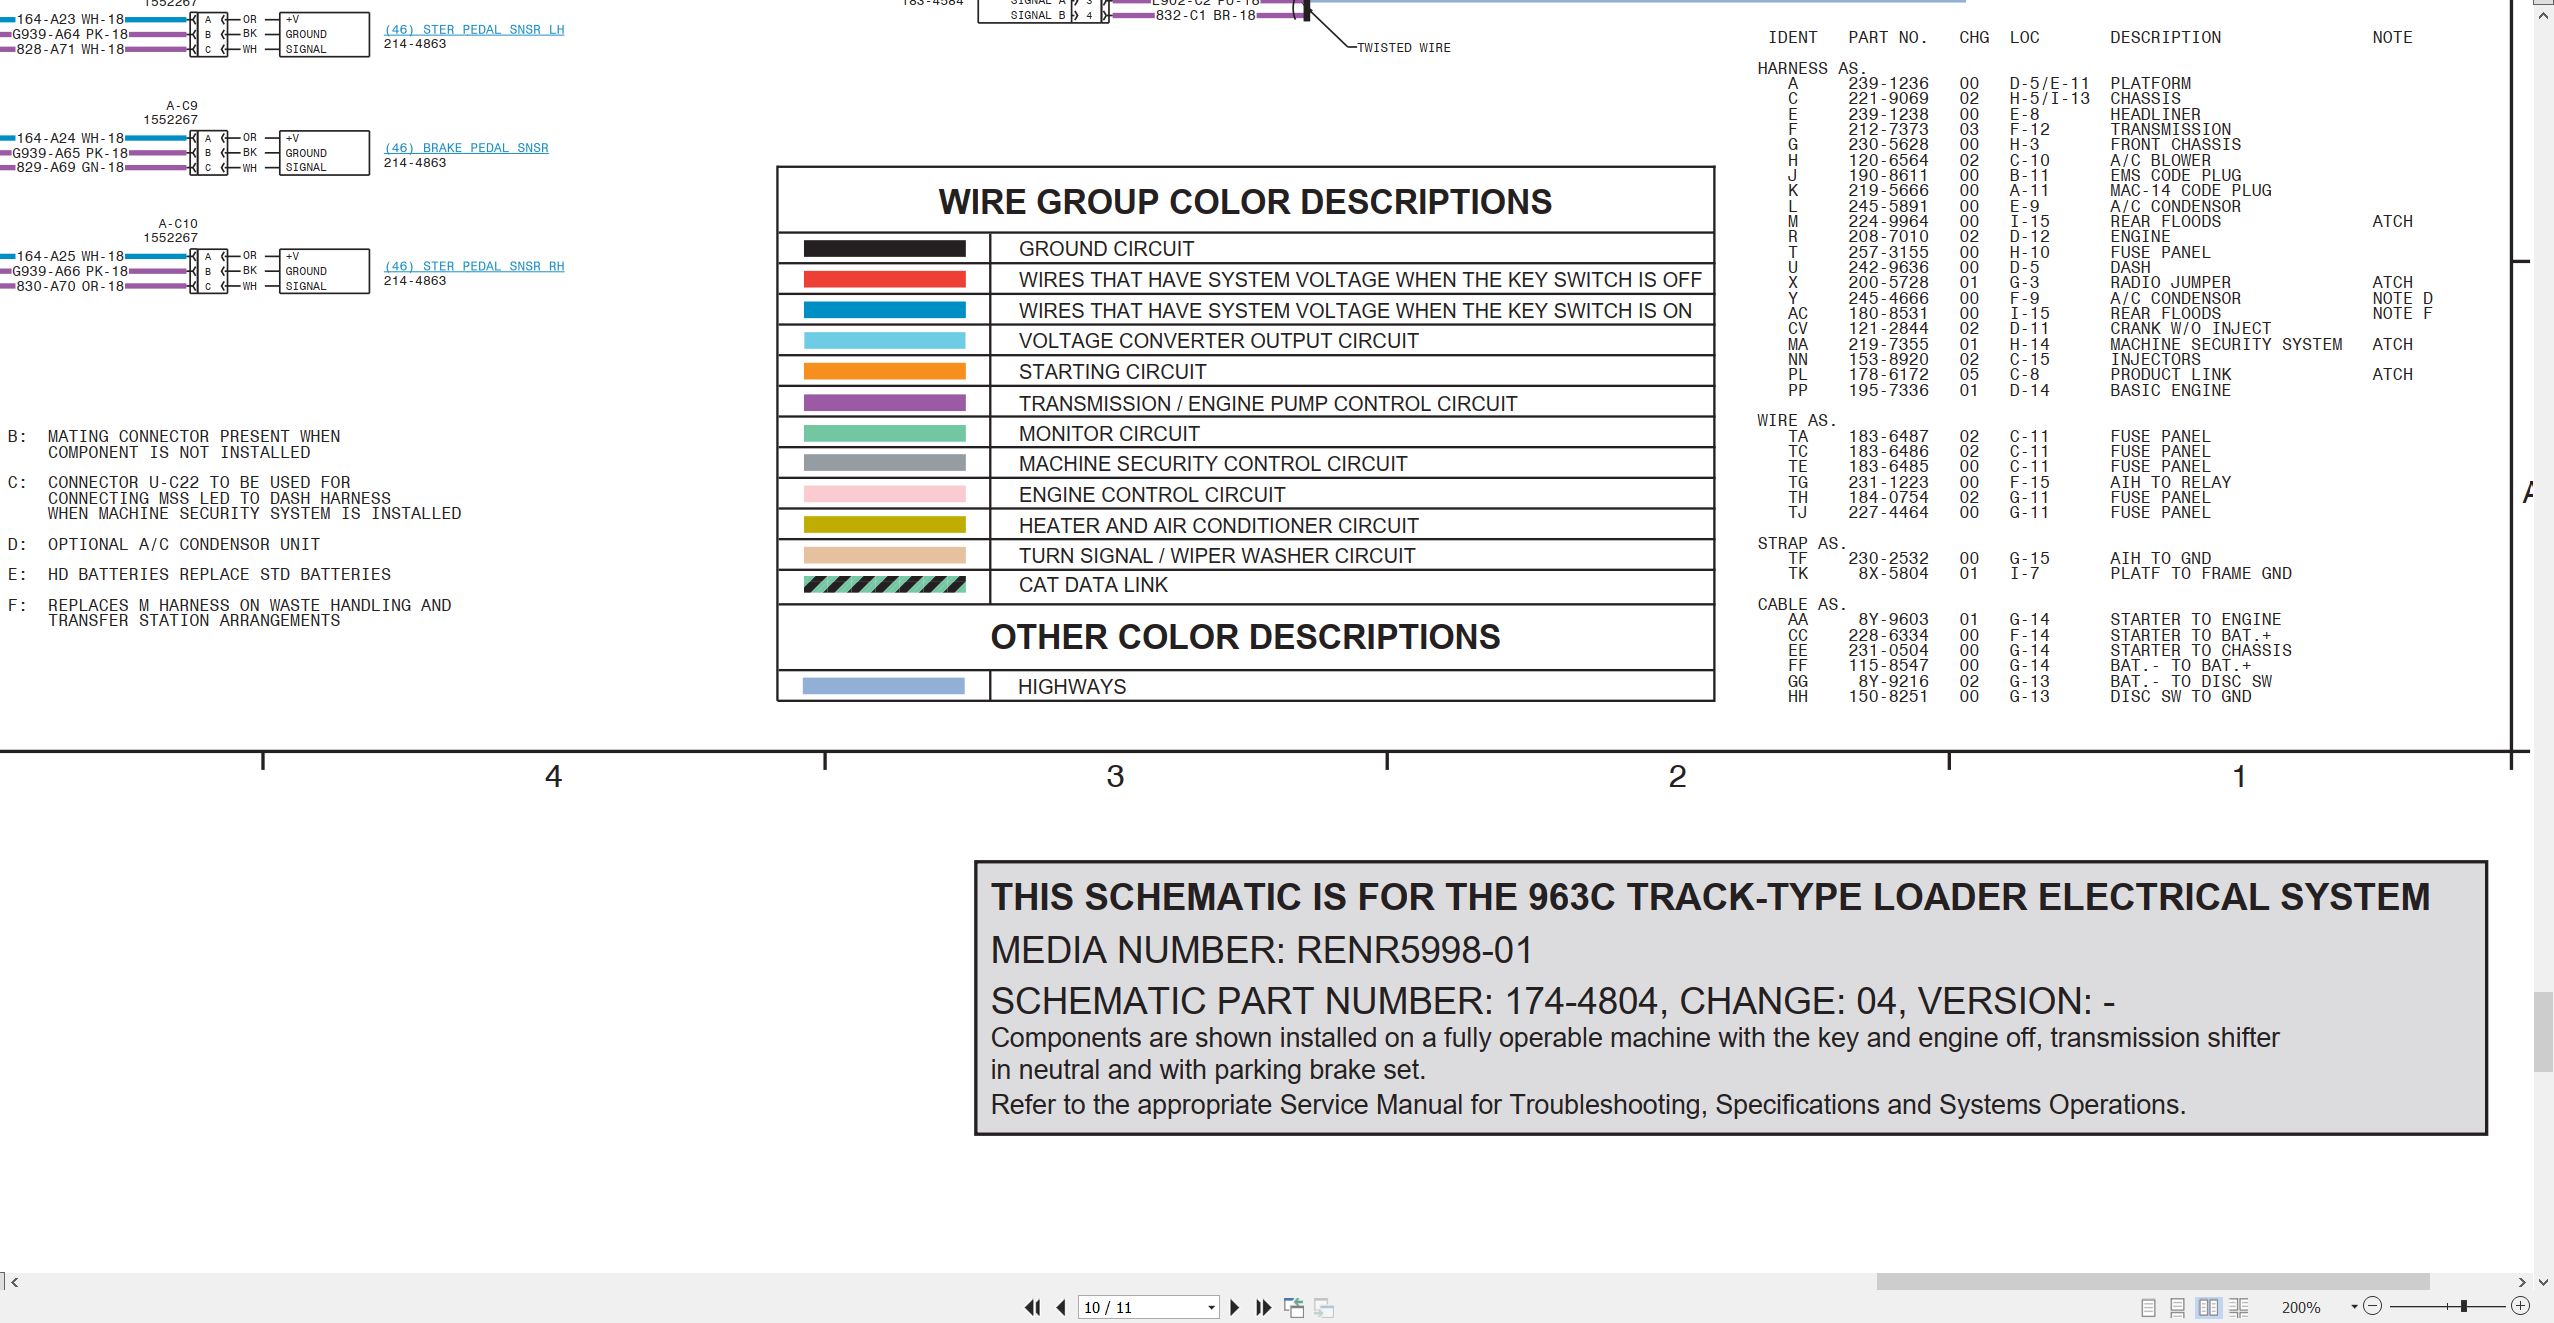Click the wire label 830-A70 OR-18
2554x1323 pixels.
coord(70,286)
